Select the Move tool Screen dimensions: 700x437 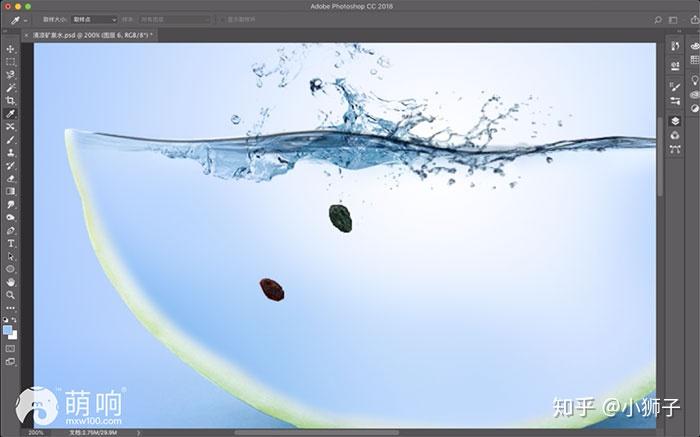click(10, 49)
